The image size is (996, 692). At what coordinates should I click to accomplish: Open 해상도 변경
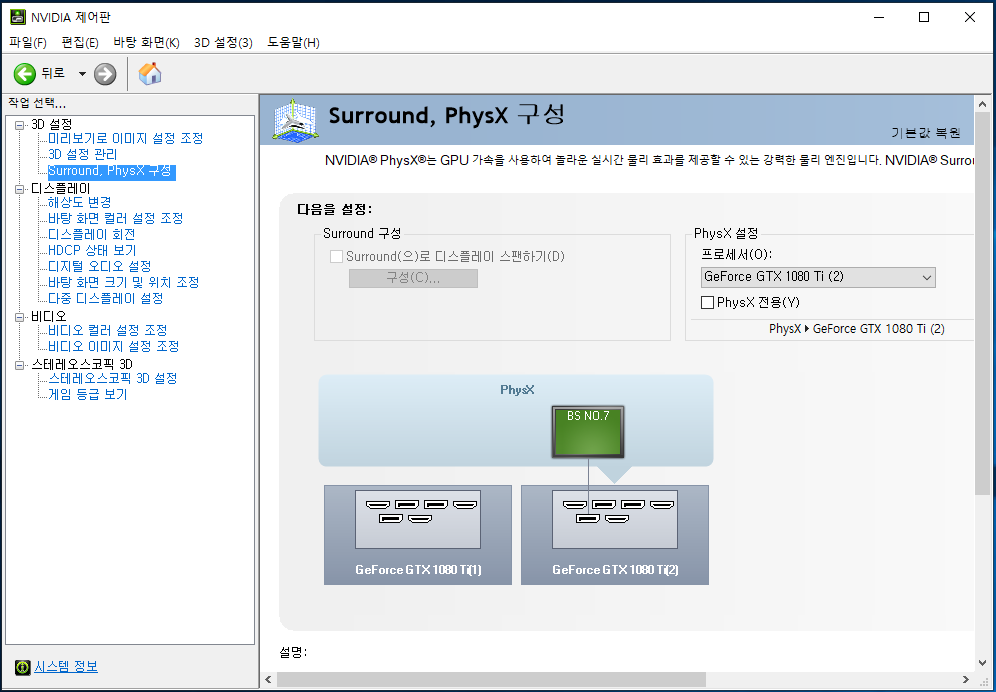(79, 202)
